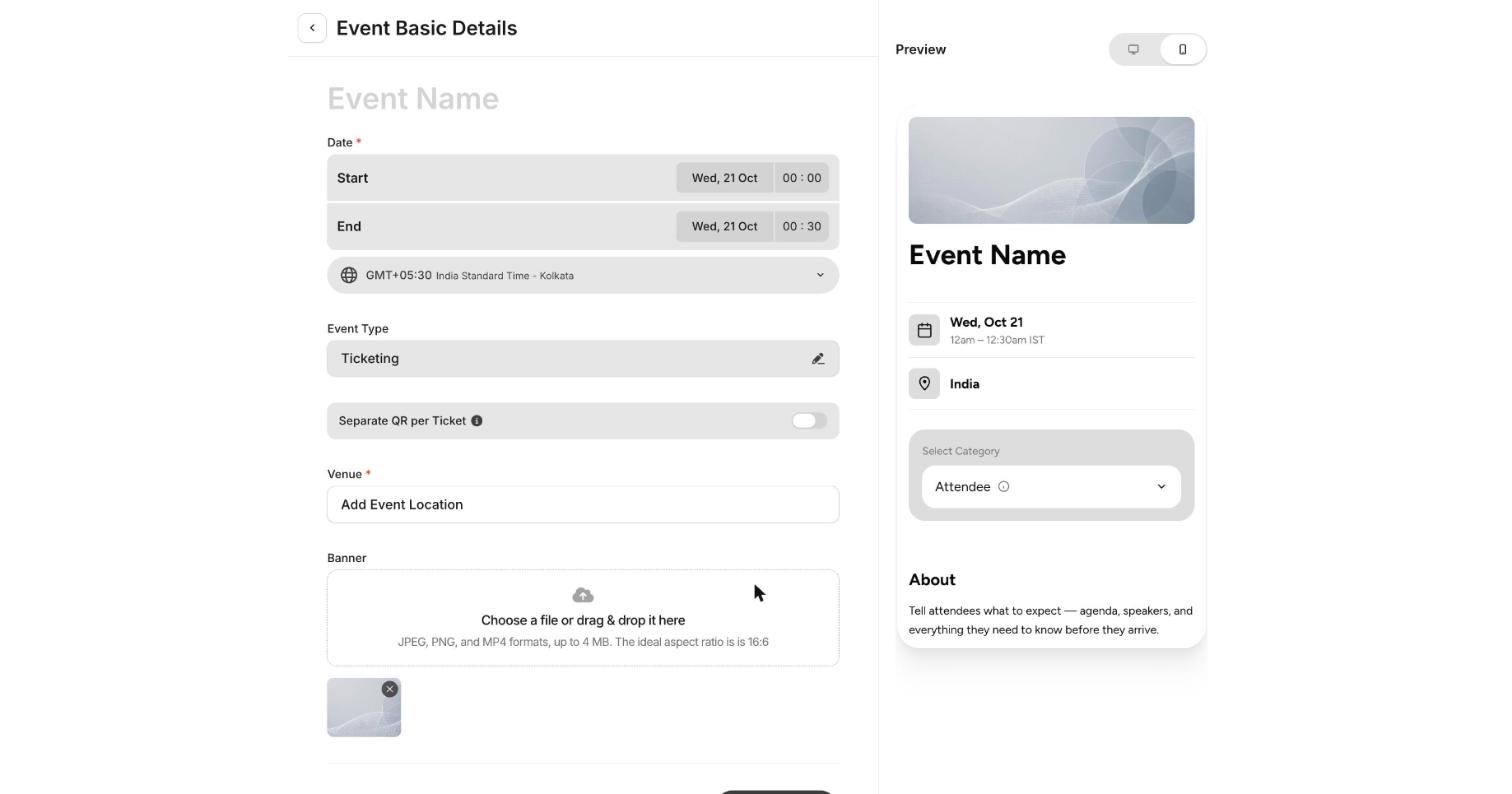Click calendar icon in the preview card
Viewport: 1512px width, 794px height.
pos(924,330)
